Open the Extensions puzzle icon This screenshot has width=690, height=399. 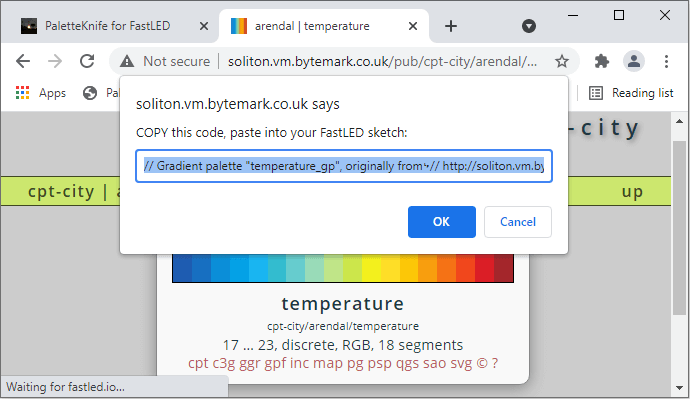(602, 61)
